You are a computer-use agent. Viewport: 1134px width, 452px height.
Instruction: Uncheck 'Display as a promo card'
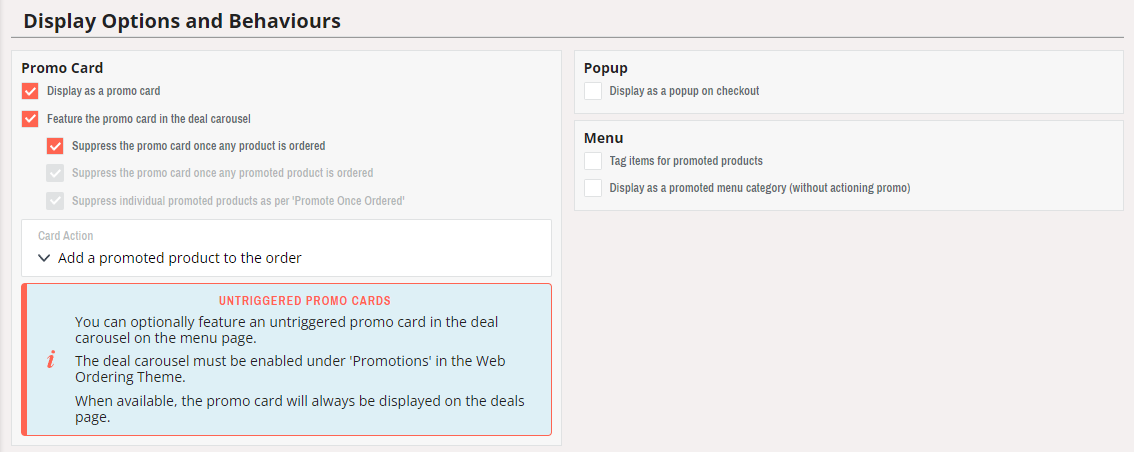(30, 91)
